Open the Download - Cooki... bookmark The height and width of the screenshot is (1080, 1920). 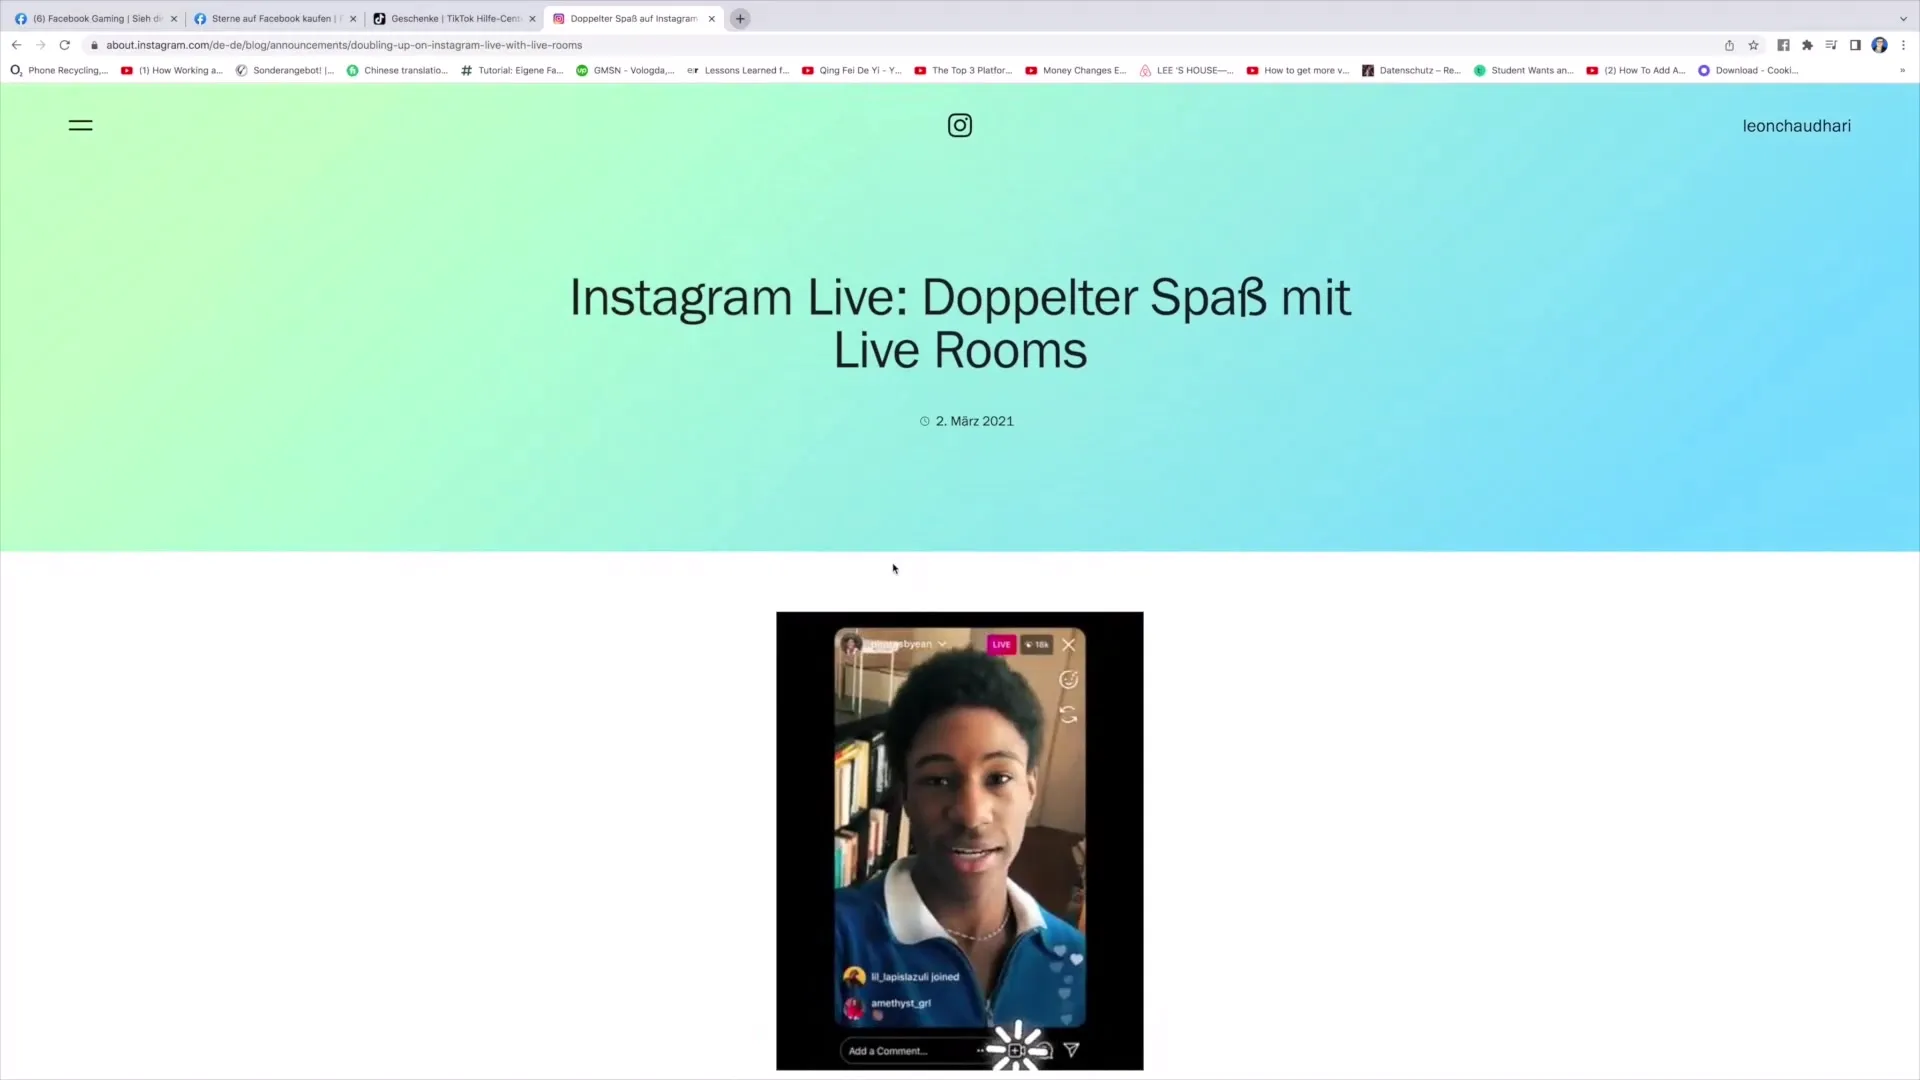click(x=1748, y=71)
